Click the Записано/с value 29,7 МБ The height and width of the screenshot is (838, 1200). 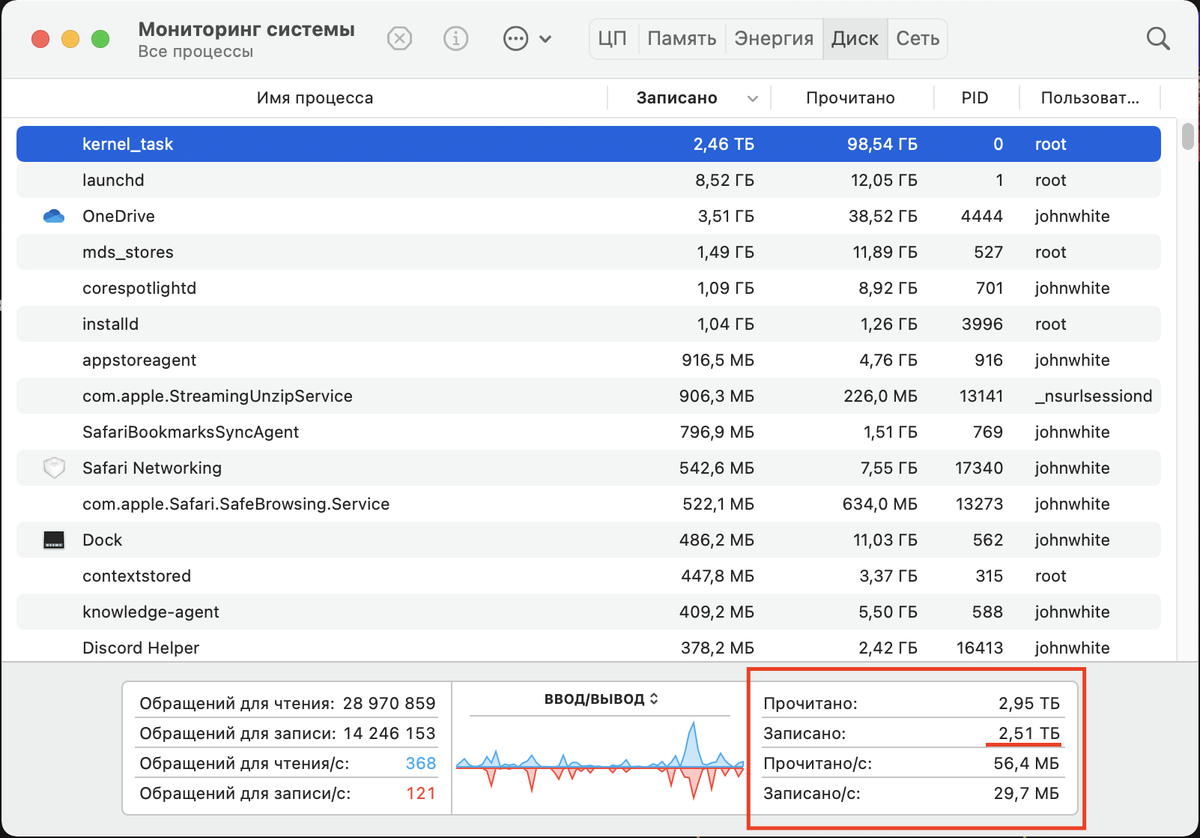pyautogui.click(x=1026, y=795)
